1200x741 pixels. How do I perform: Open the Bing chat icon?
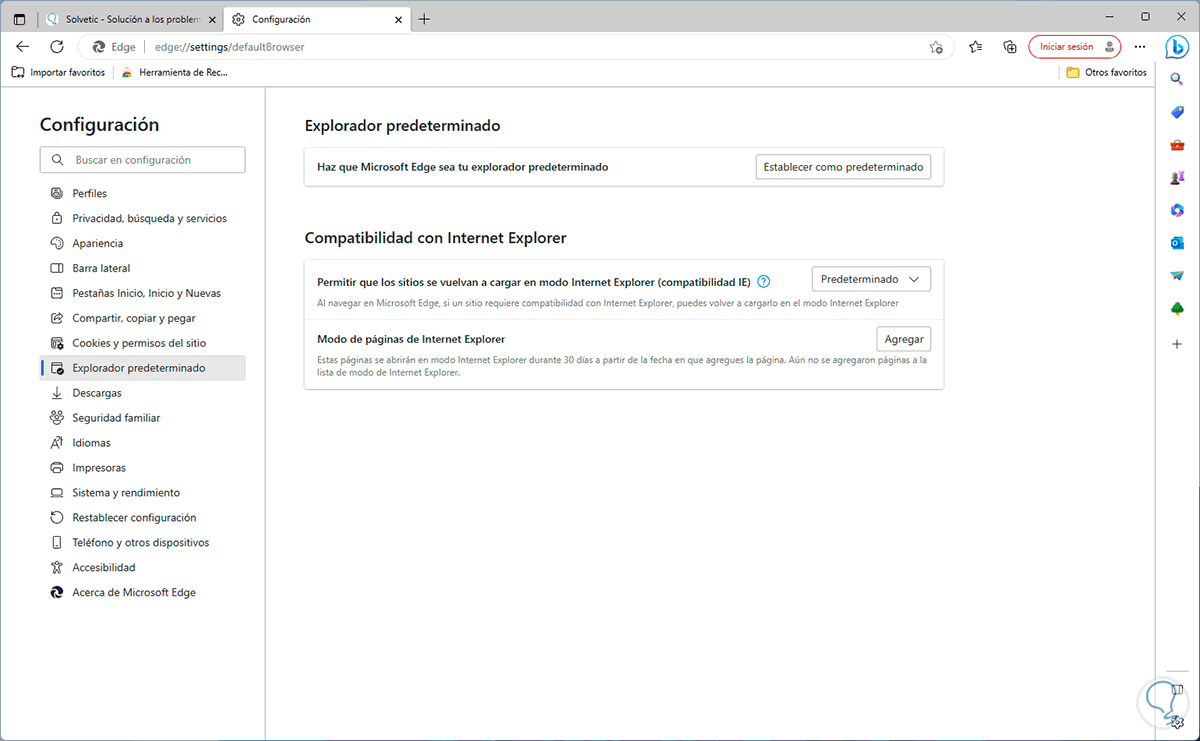click(x=1177, y=47)
